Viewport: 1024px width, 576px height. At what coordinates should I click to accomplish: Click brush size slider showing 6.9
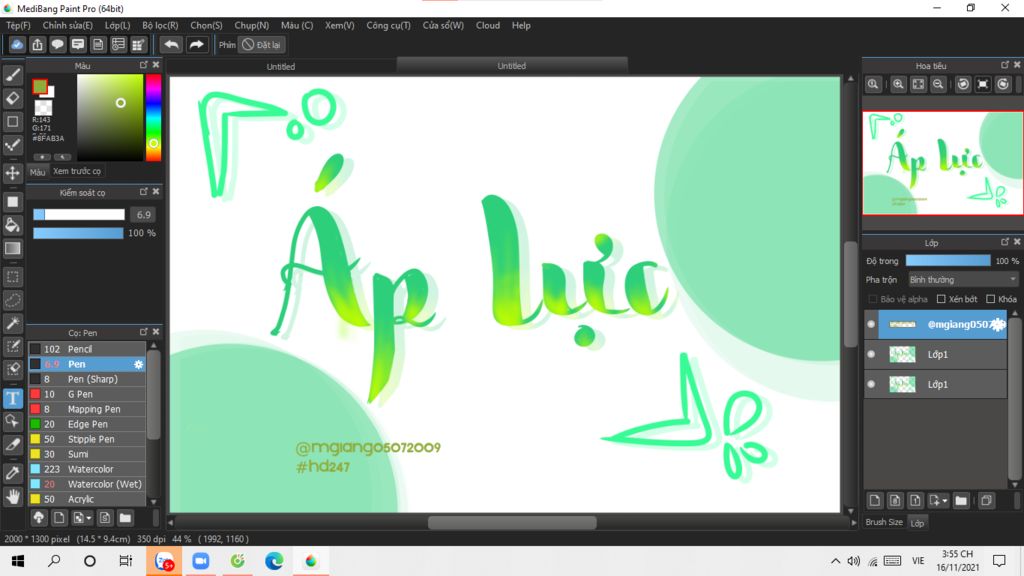tap(79, 214)
